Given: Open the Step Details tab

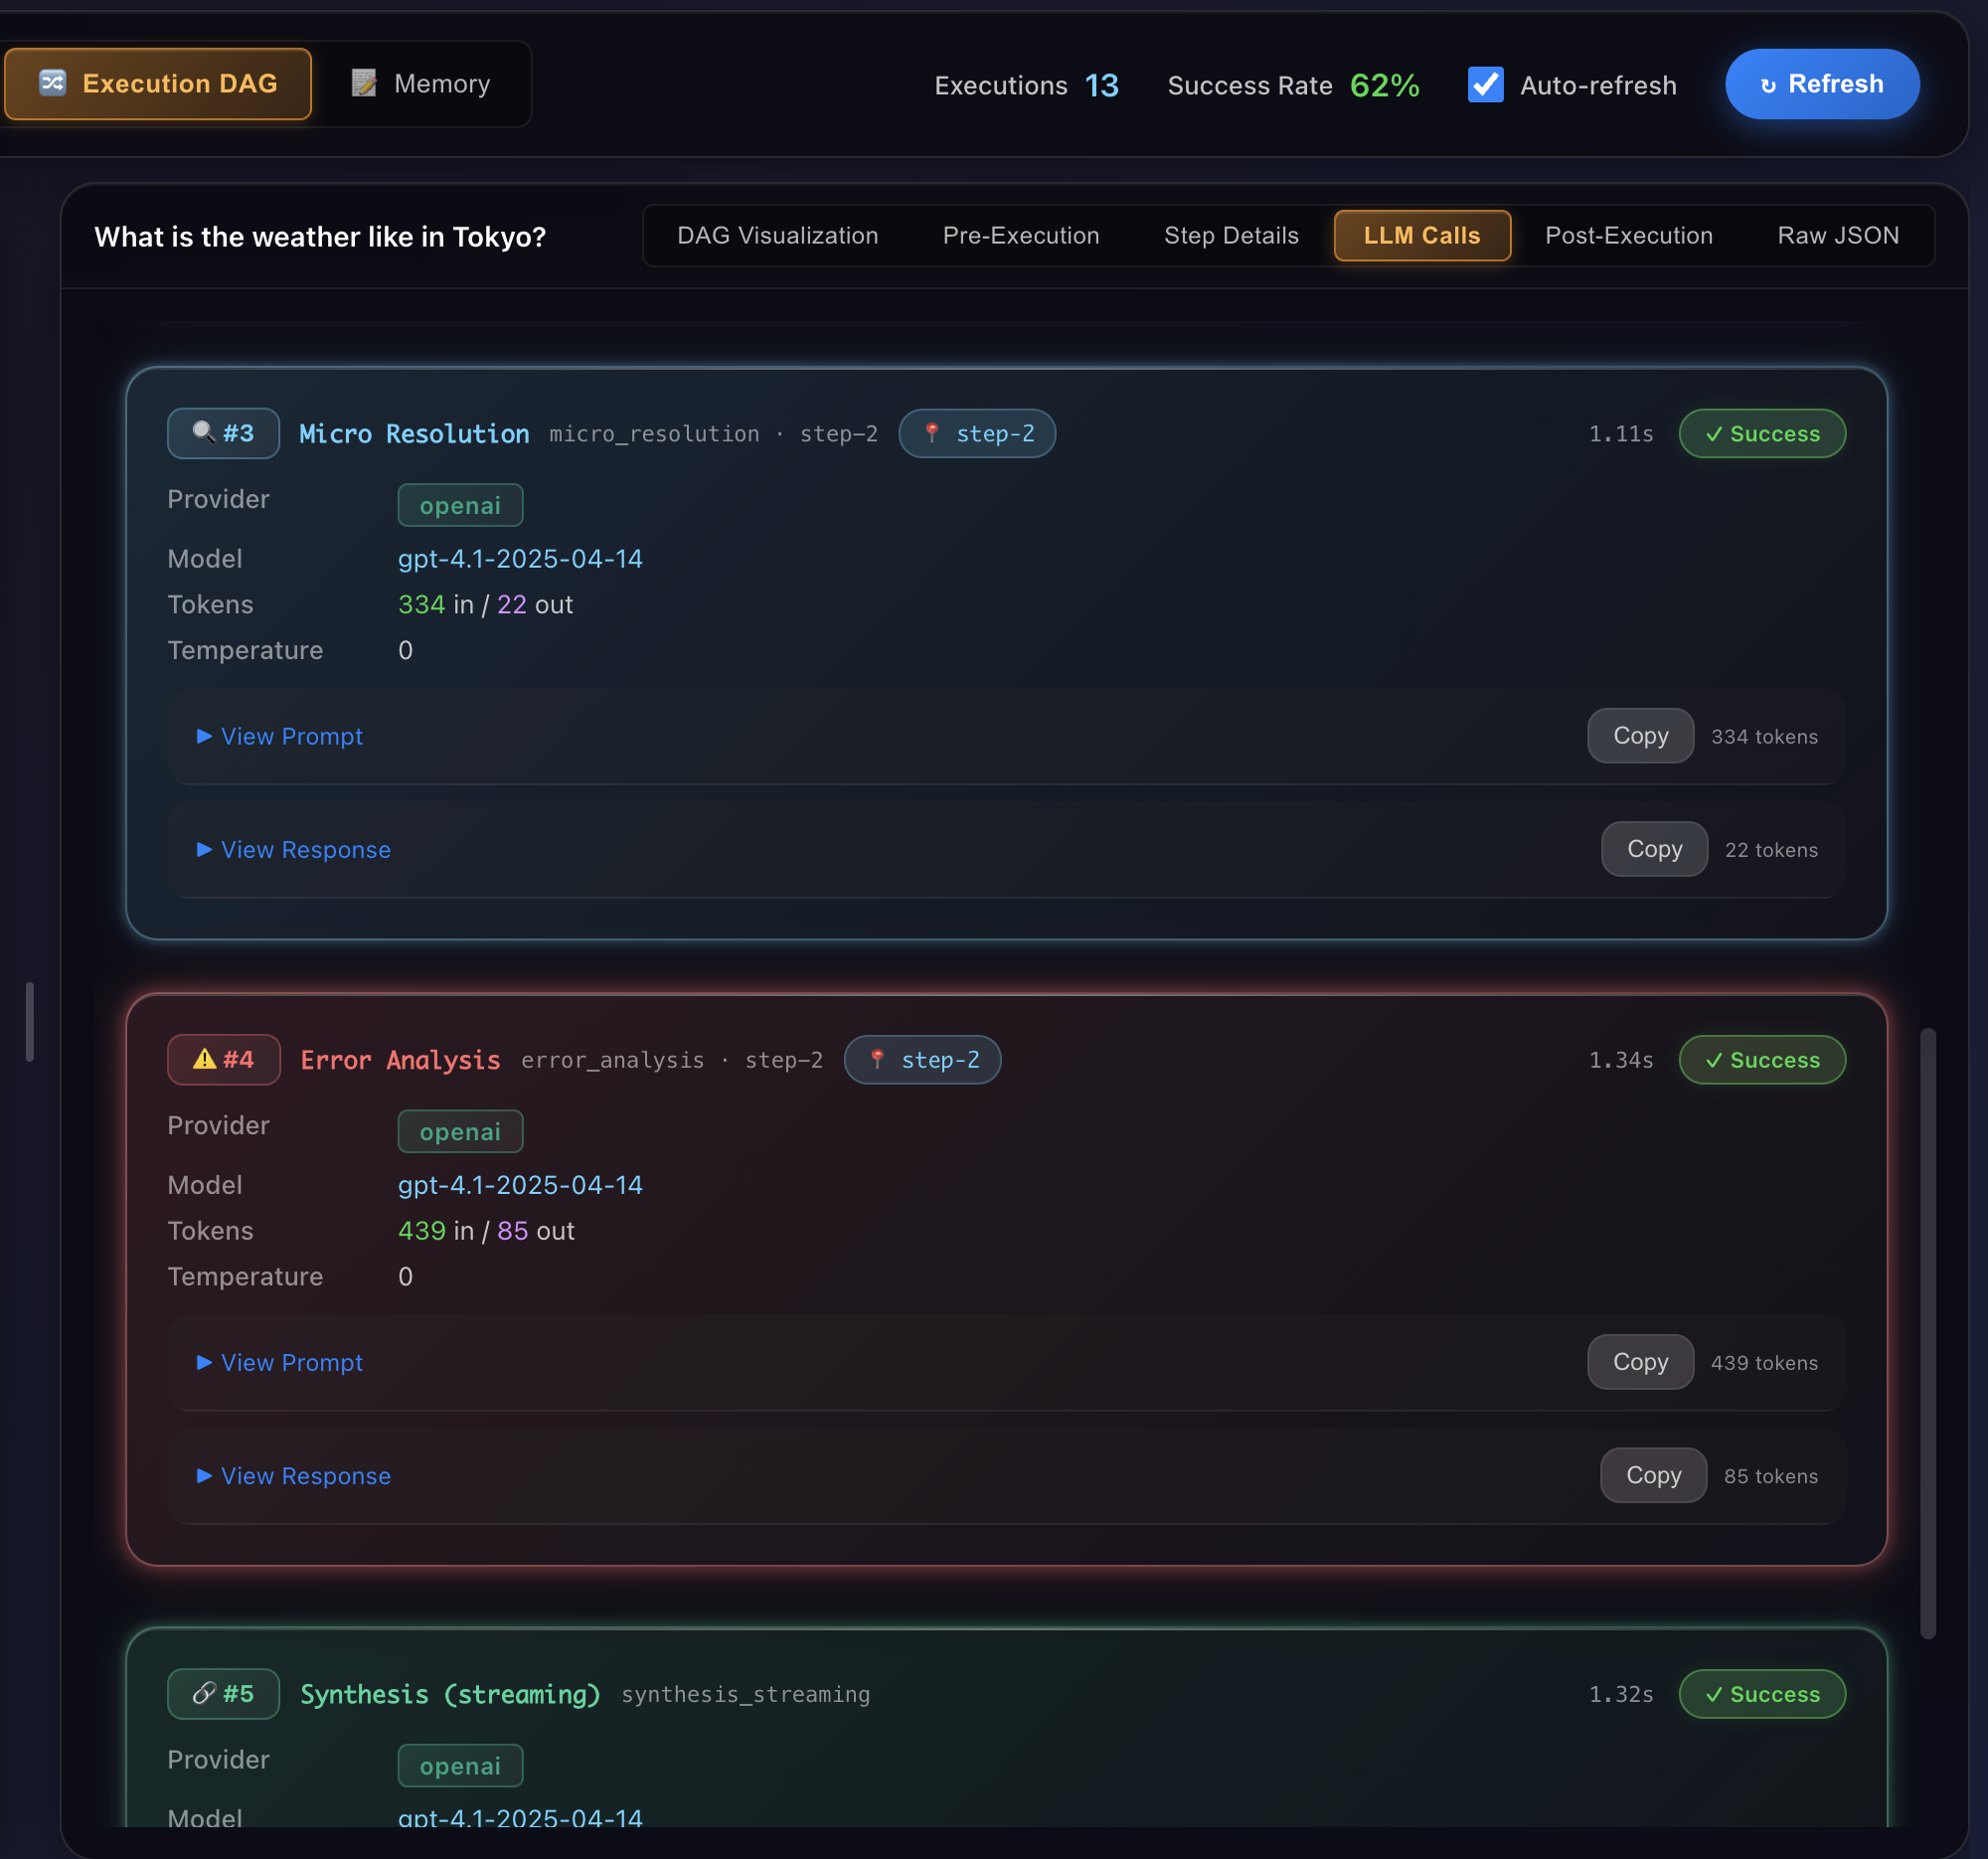Looking at the screenshot, I should [1231, 235].
